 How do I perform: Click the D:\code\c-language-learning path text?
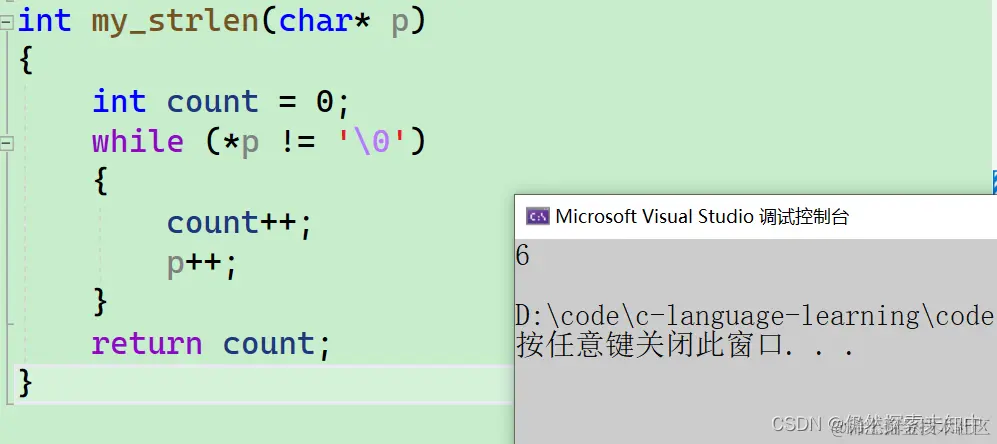(x=755, y=316)
